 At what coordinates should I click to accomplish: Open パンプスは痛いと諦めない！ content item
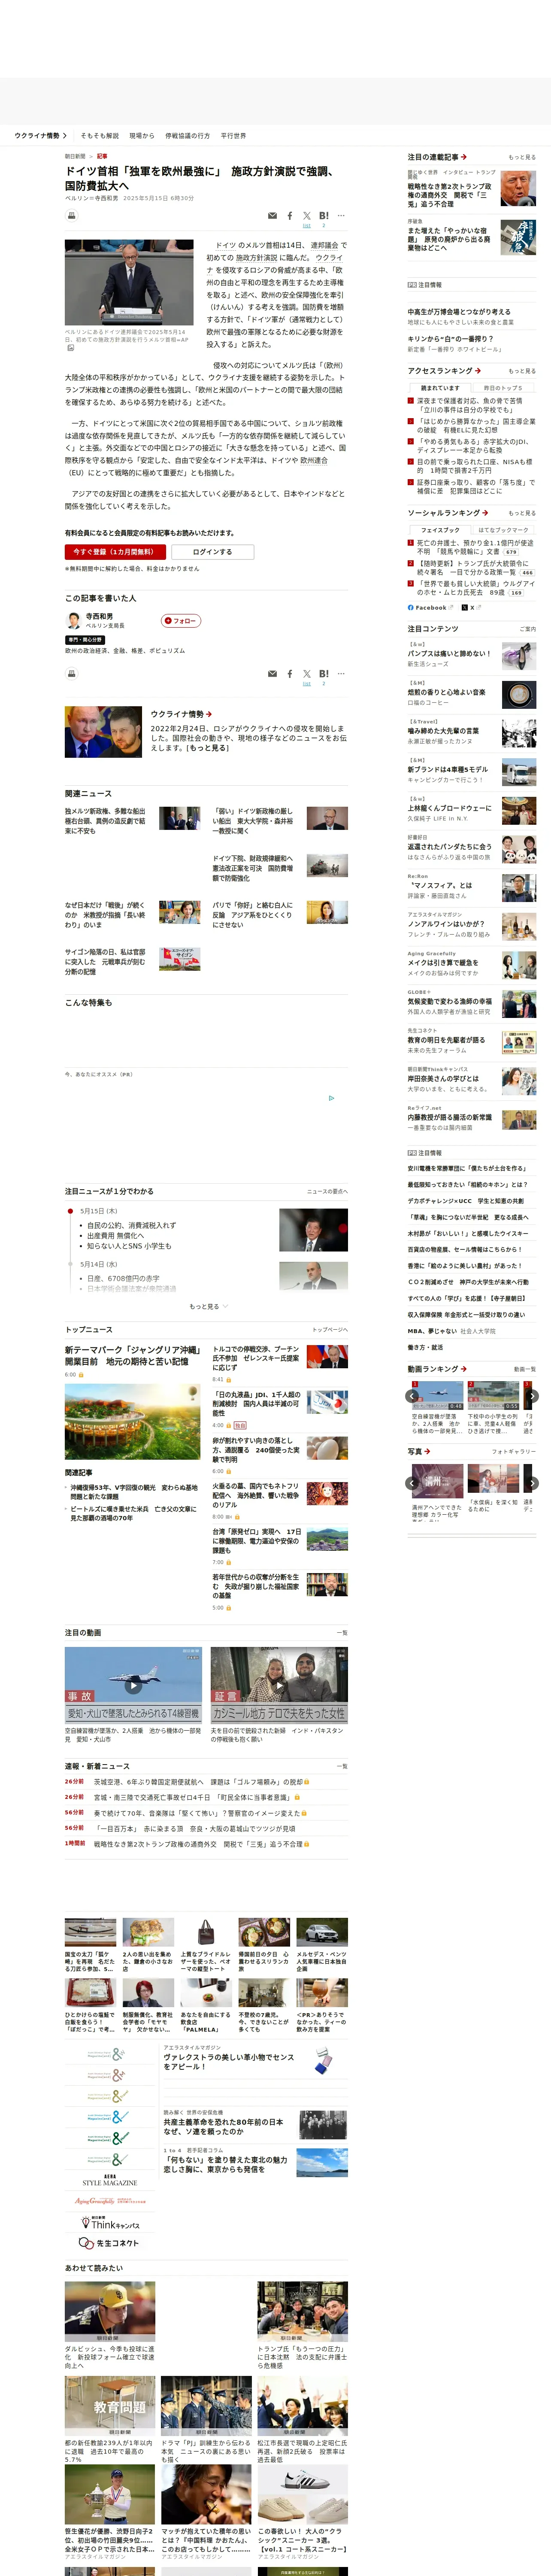click(x=449, y=653)
